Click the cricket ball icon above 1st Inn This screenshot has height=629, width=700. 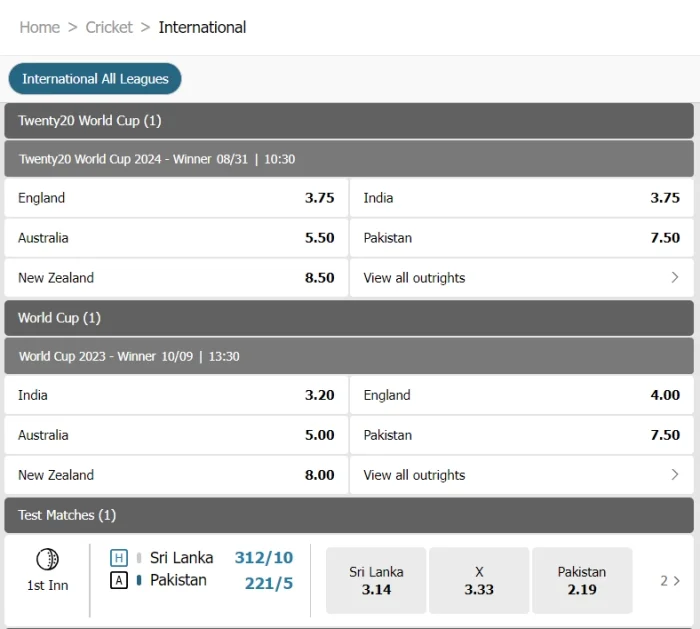[47, 559]
